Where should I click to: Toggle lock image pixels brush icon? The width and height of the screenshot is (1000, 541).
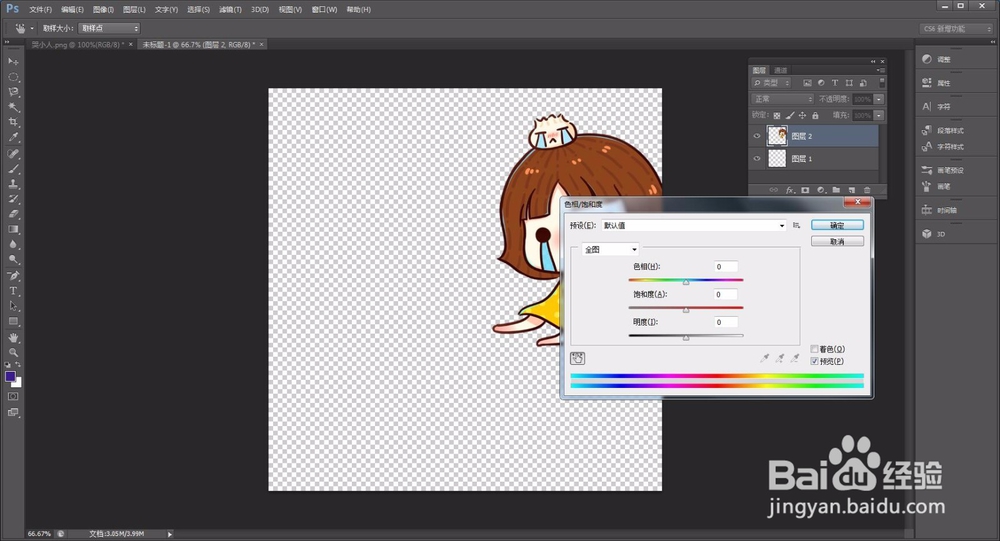pos(790,115)
